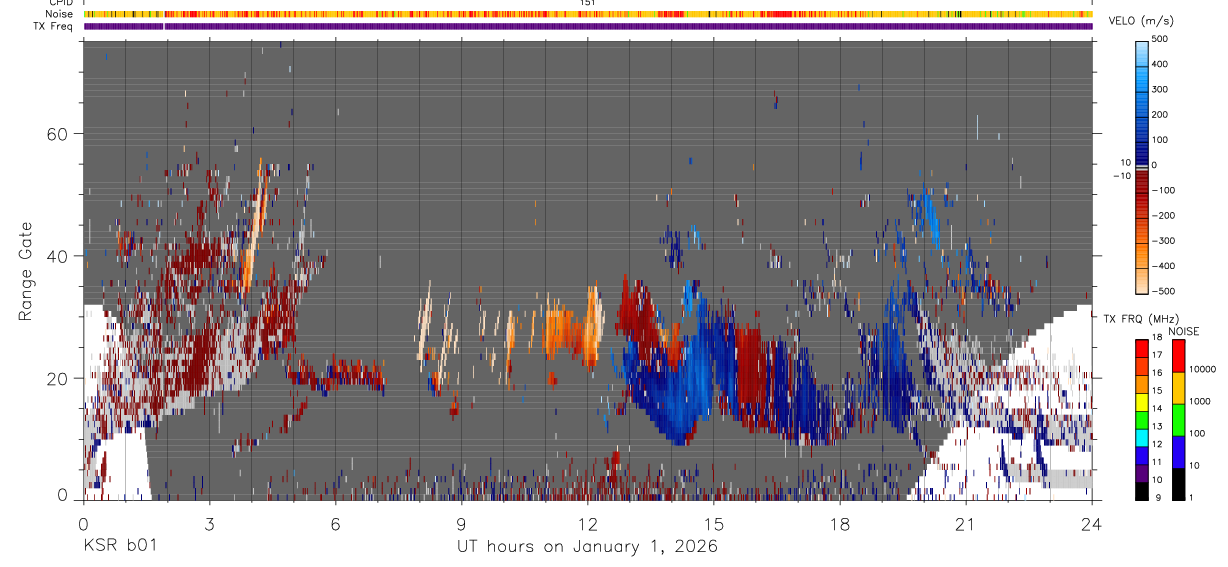
Task: Click the '-10' label left of the velocity bar
Action: click(x=1122, y=176)
